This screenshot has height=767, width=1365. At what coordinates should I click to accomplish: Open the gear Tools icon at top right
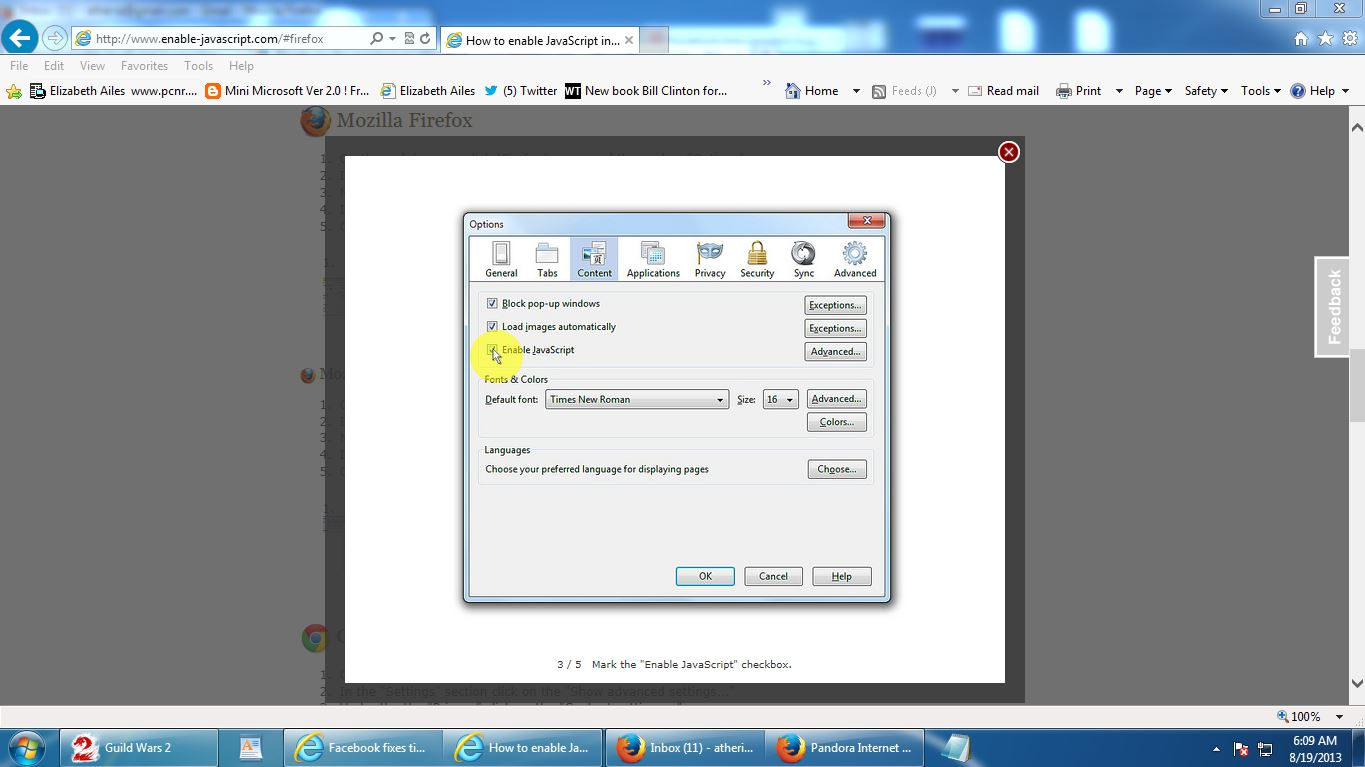[1349, 39]
